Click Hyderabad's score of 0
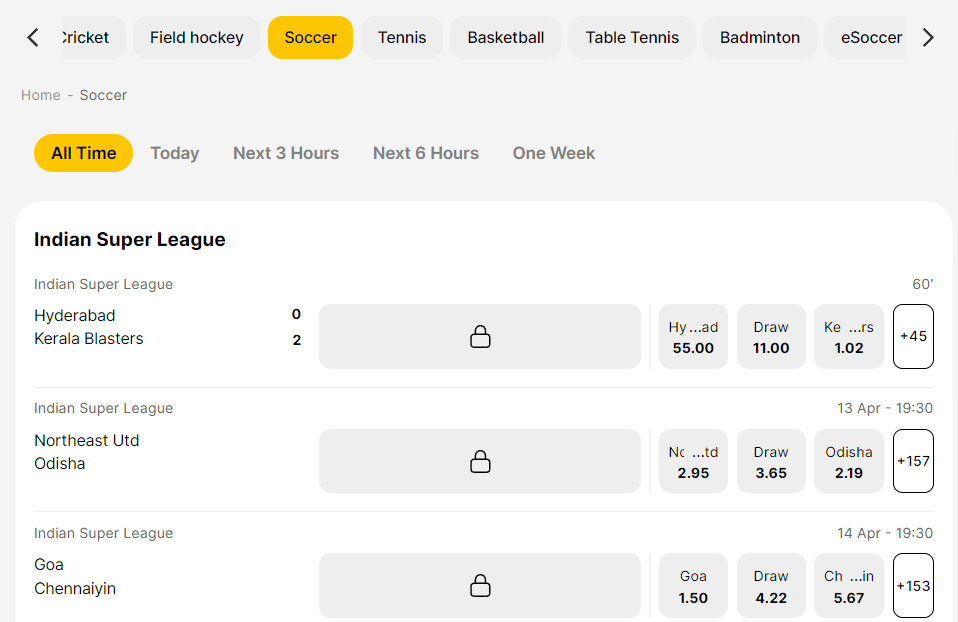 click(296, 314)
